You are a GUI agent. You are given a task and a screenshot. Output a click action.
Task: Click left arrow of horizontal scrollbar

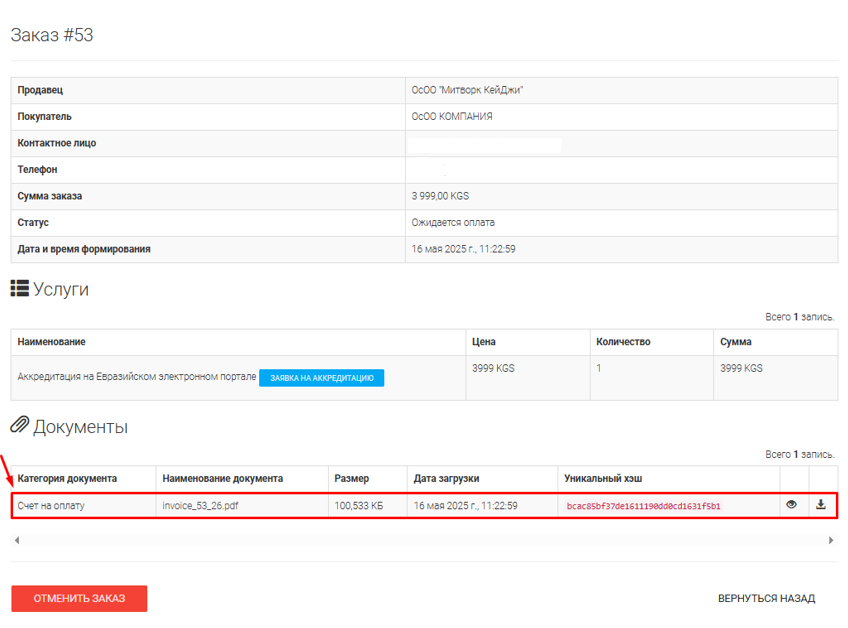(17, 540)
